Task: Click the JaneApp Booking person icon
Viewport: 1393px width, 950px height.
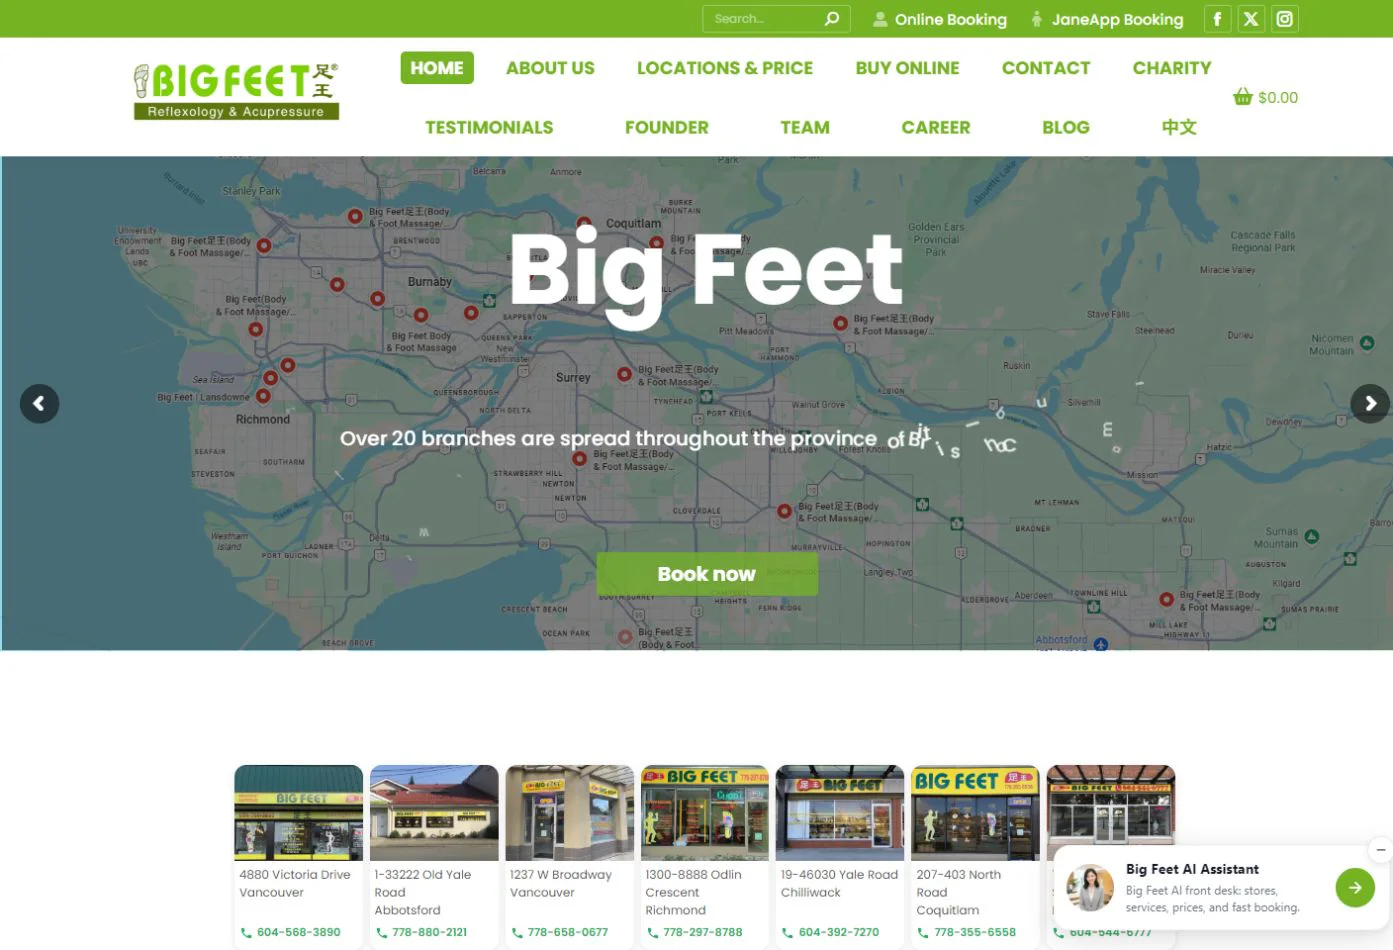Action: tap(1037, 19)
